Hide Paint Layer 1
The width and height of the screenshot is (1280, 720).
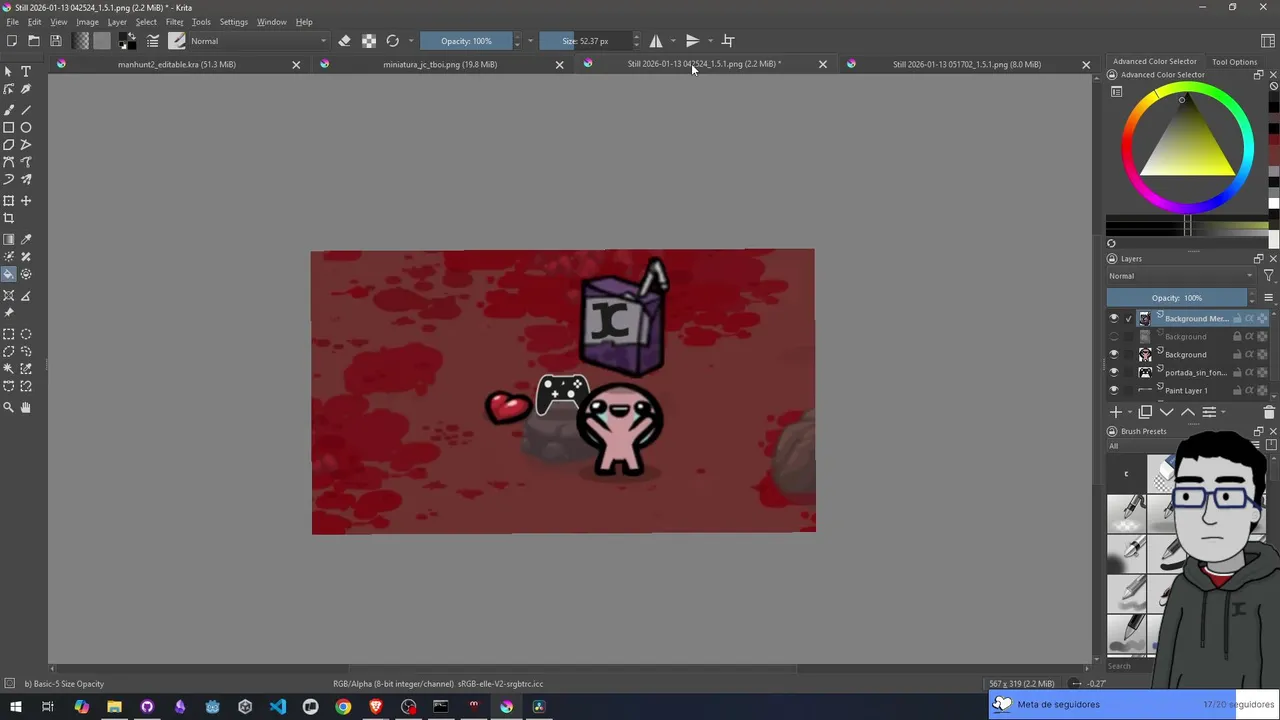[x=1114, y=391]
